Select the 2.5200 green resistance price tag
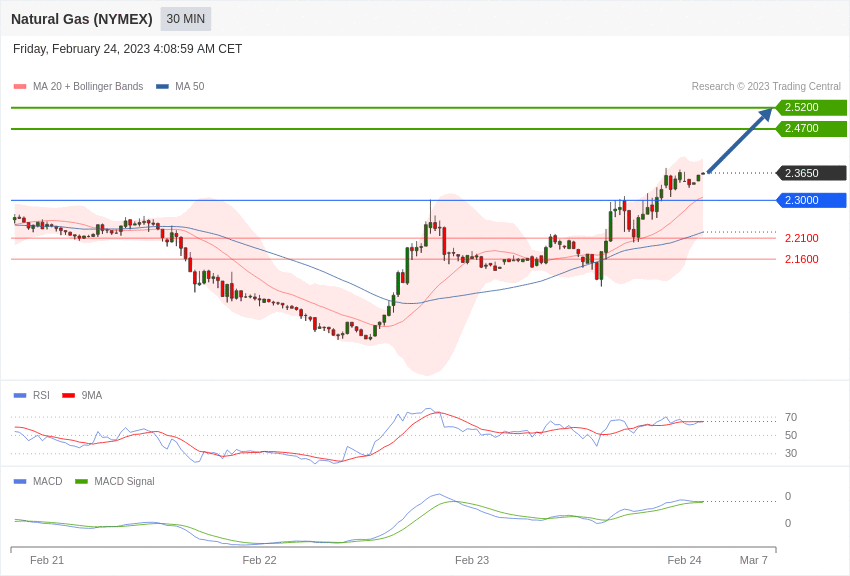Image resolution: width=850 pixels, height=576 pixels. (811, 107)
